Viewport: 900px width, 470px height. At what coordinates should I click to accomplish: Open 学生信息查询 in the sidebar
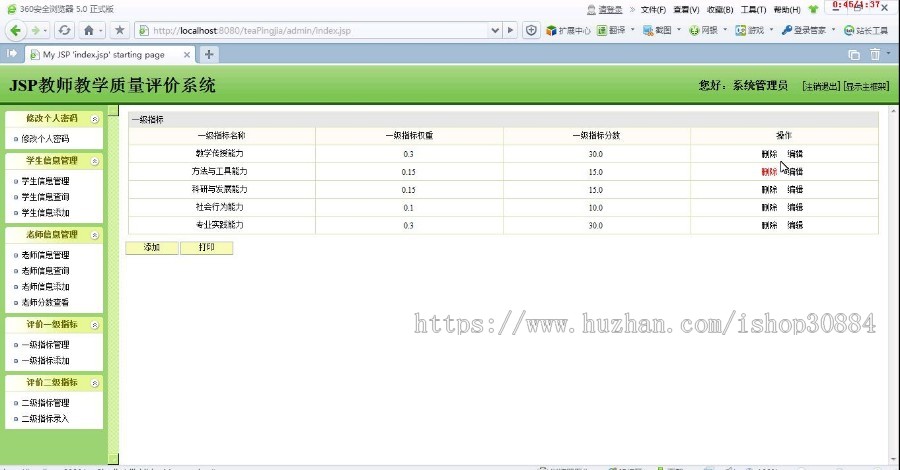tap(45, 197)
